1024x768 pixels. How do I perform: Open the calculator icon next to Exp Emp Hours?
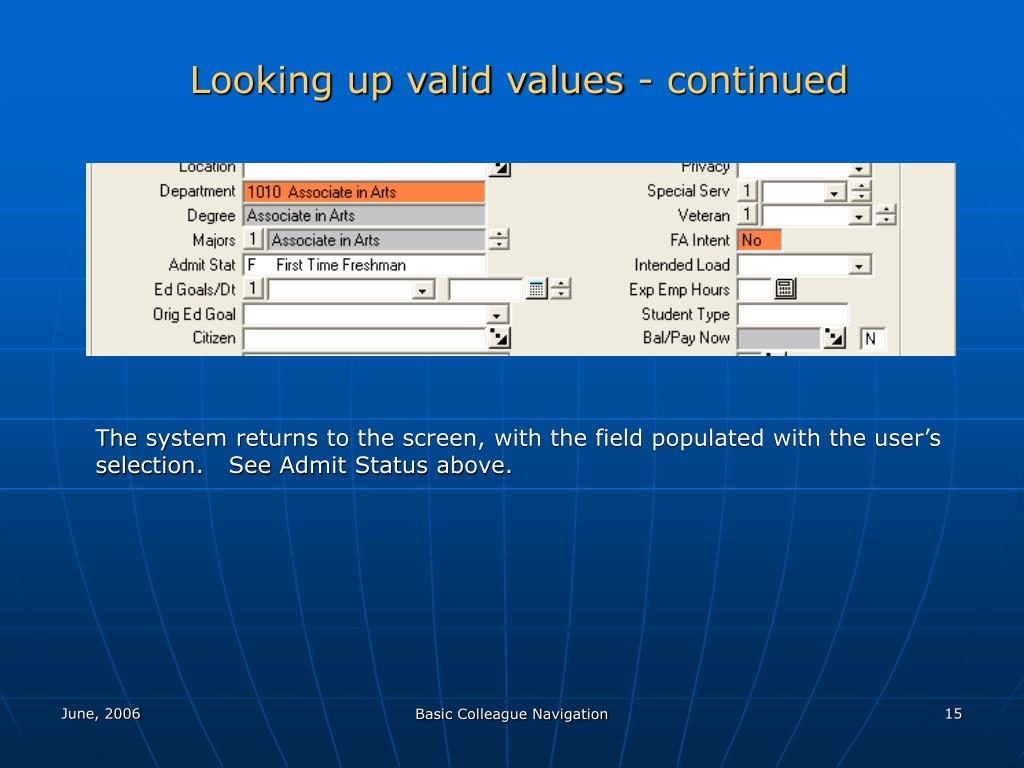point(785,289)
